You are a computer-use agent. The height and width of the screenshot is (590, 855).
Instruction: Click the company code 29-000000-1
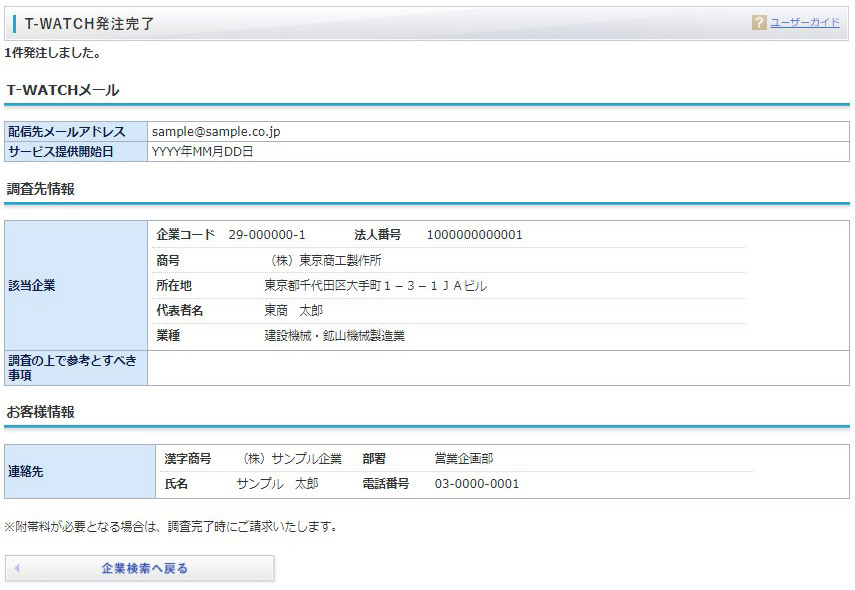click(x=267, y=235)
